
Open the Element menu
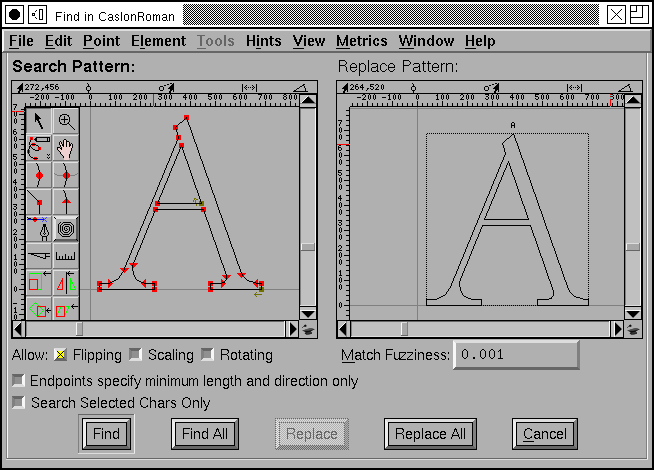158,41
